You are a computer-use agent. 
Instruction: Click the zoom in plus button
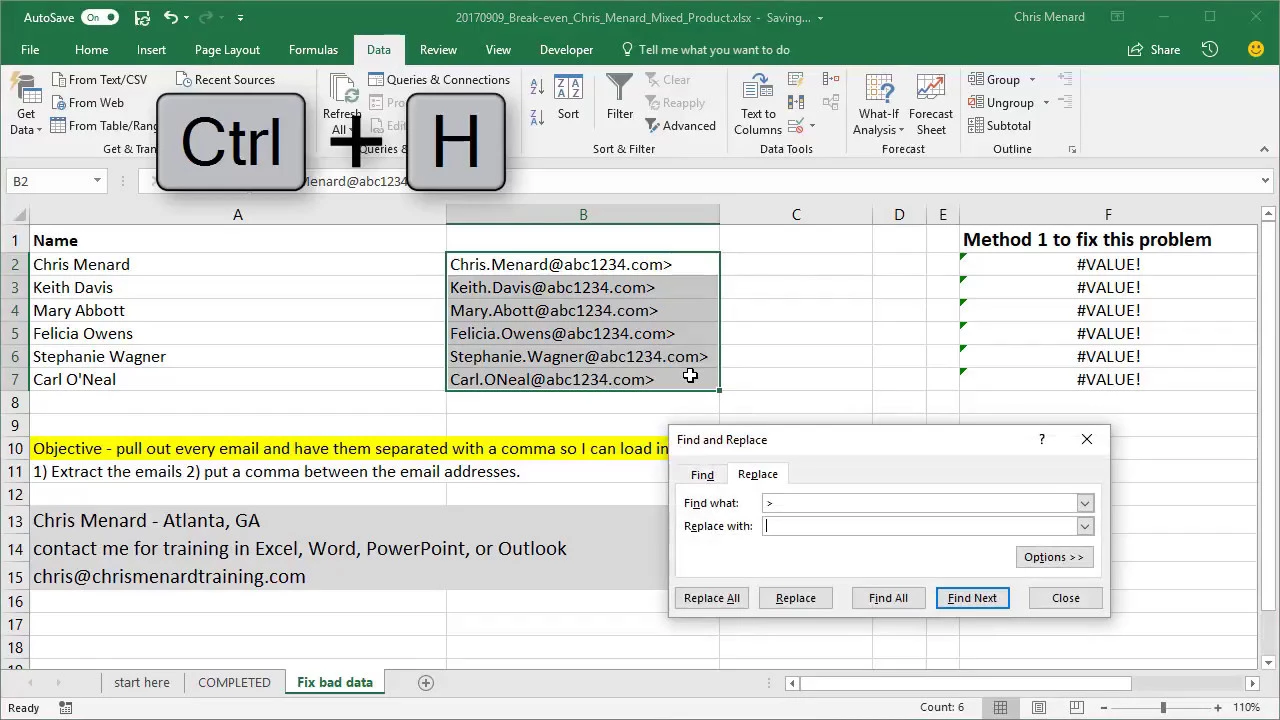[1217, 707]
